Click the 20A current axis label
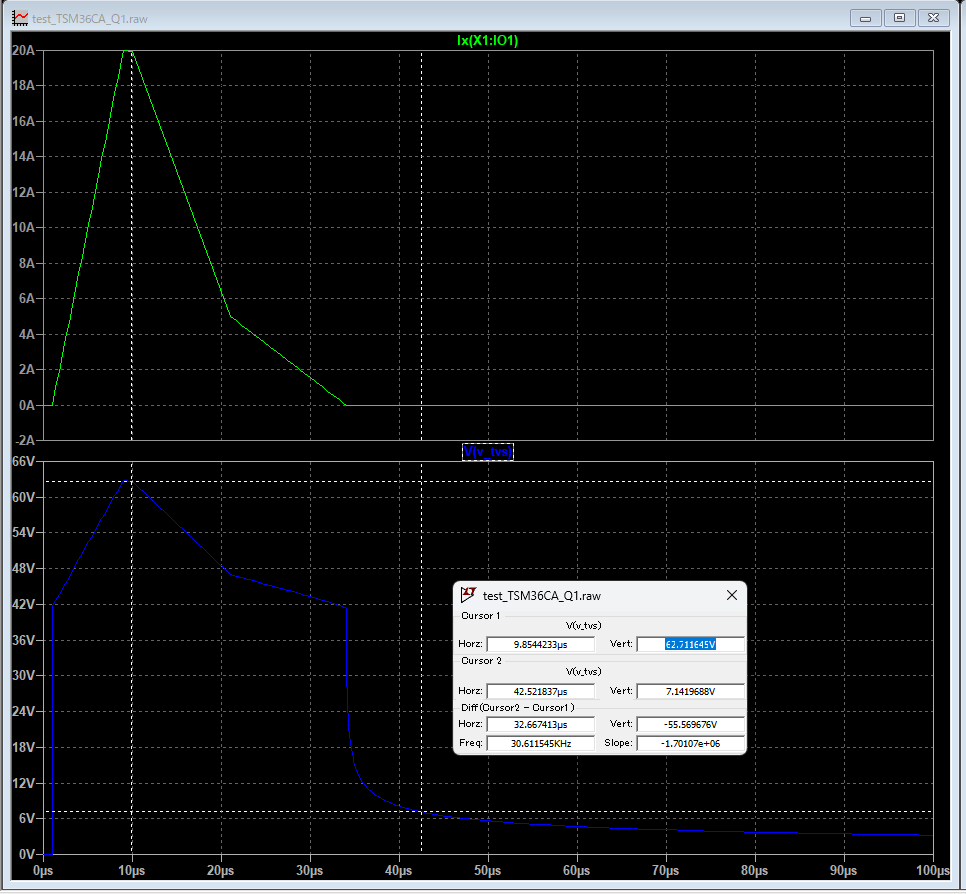The image size is (966, 894). click(23, 51)
